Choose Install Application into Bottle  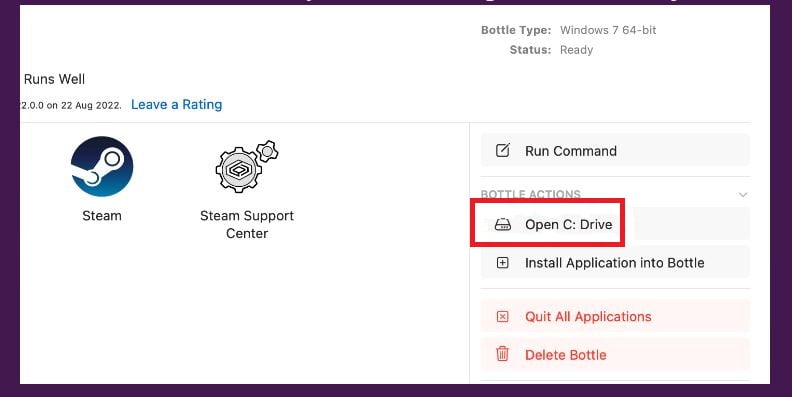point(615,263)
